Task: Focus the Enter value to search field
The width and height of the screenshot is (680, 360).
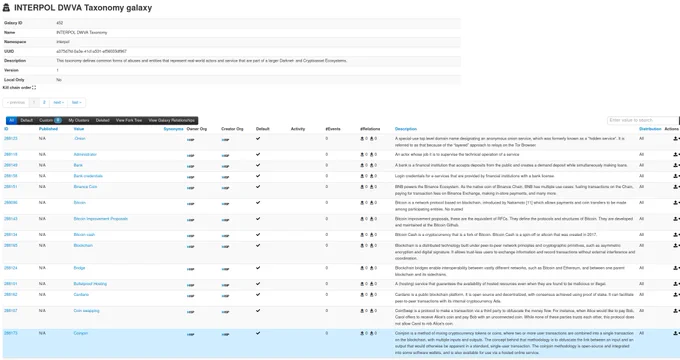Action: coord(642,120)
